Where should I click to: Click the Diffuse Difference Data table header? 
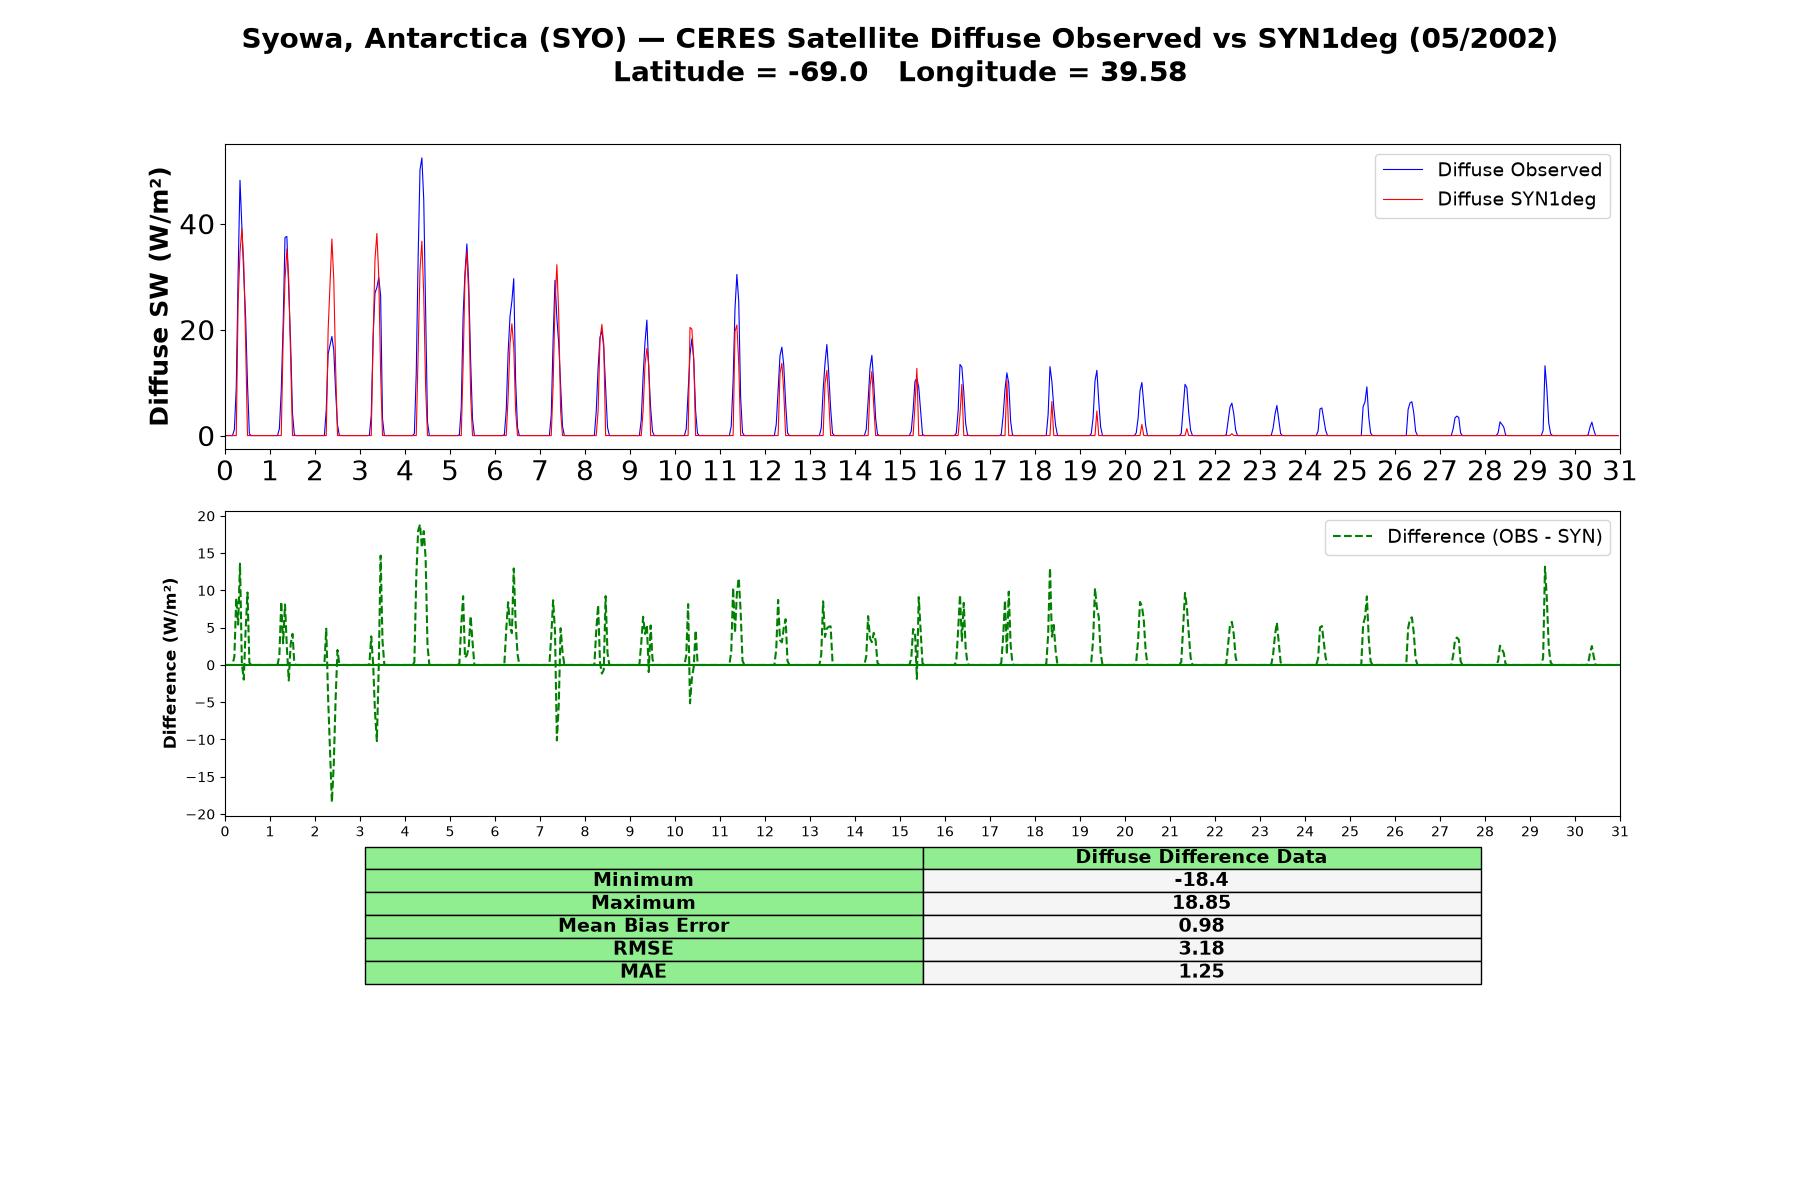(x=1201, y=857)
